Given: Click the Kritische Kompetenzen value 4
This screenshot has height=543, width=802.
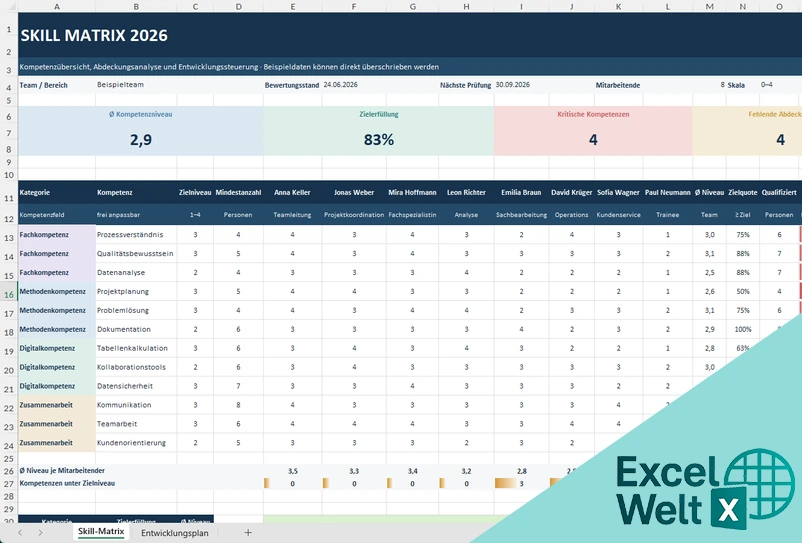Looking at the screenshot, I should pos(593,140).
